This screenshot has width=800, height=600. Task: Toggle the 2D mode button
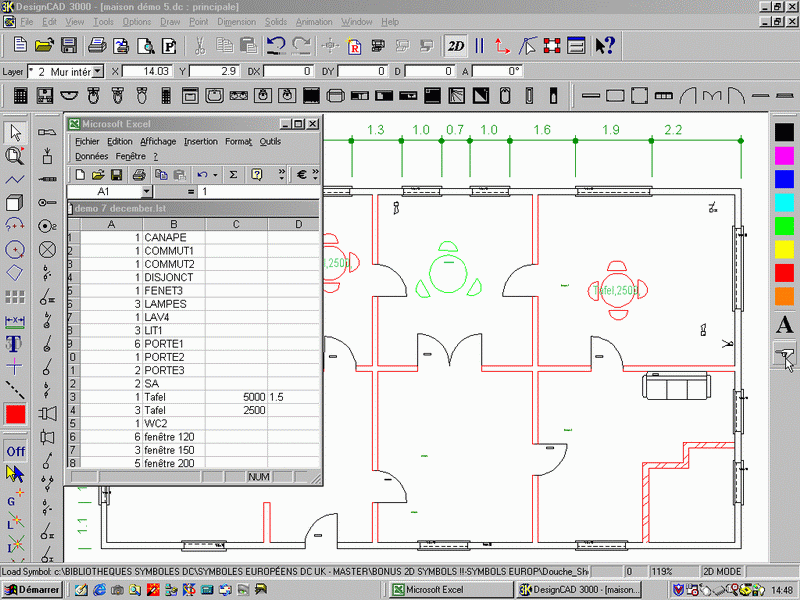(455, 46)
